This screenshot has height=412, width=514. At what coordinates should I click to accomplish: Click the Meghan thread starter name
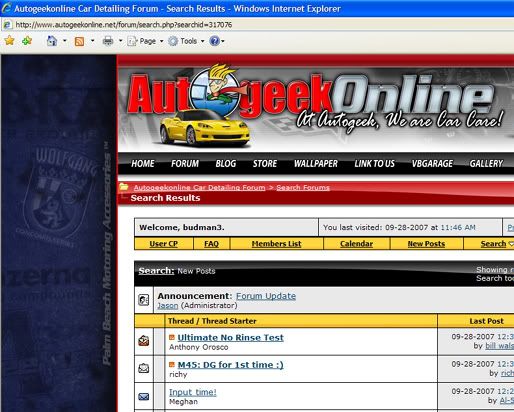click(x=183, y=402)
